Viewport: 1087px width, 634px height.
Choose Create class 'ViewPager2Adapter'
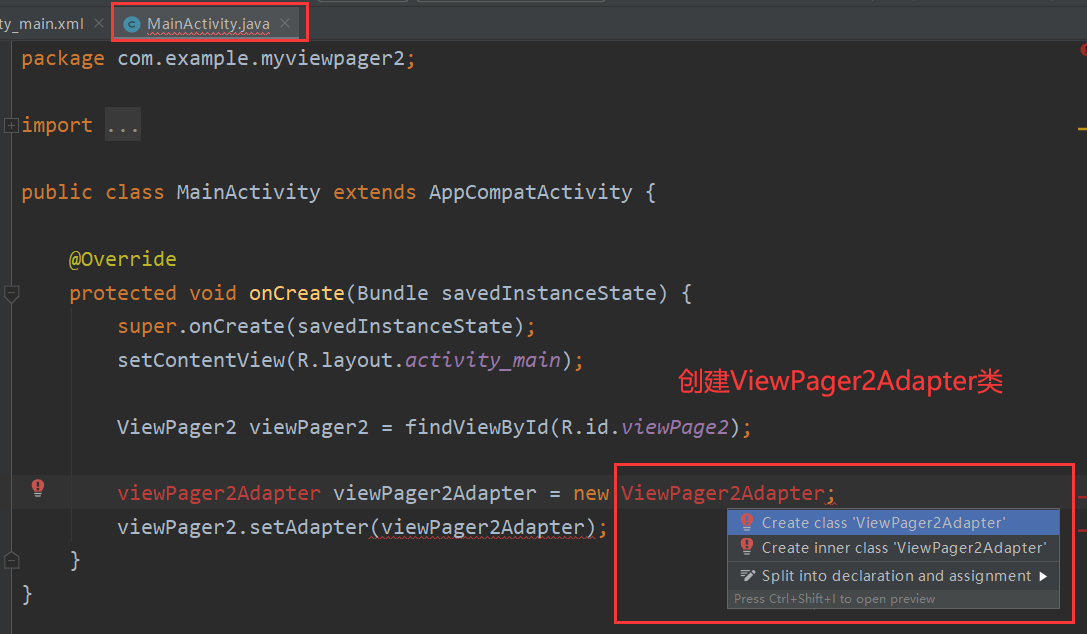pos(893,522)
